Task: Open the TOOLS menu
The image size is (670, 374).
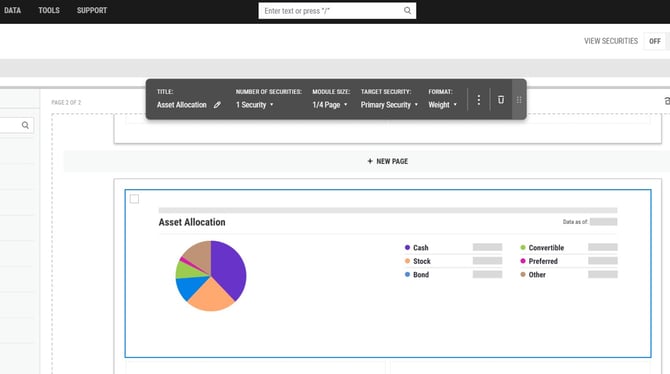Action: click(49, 10)
